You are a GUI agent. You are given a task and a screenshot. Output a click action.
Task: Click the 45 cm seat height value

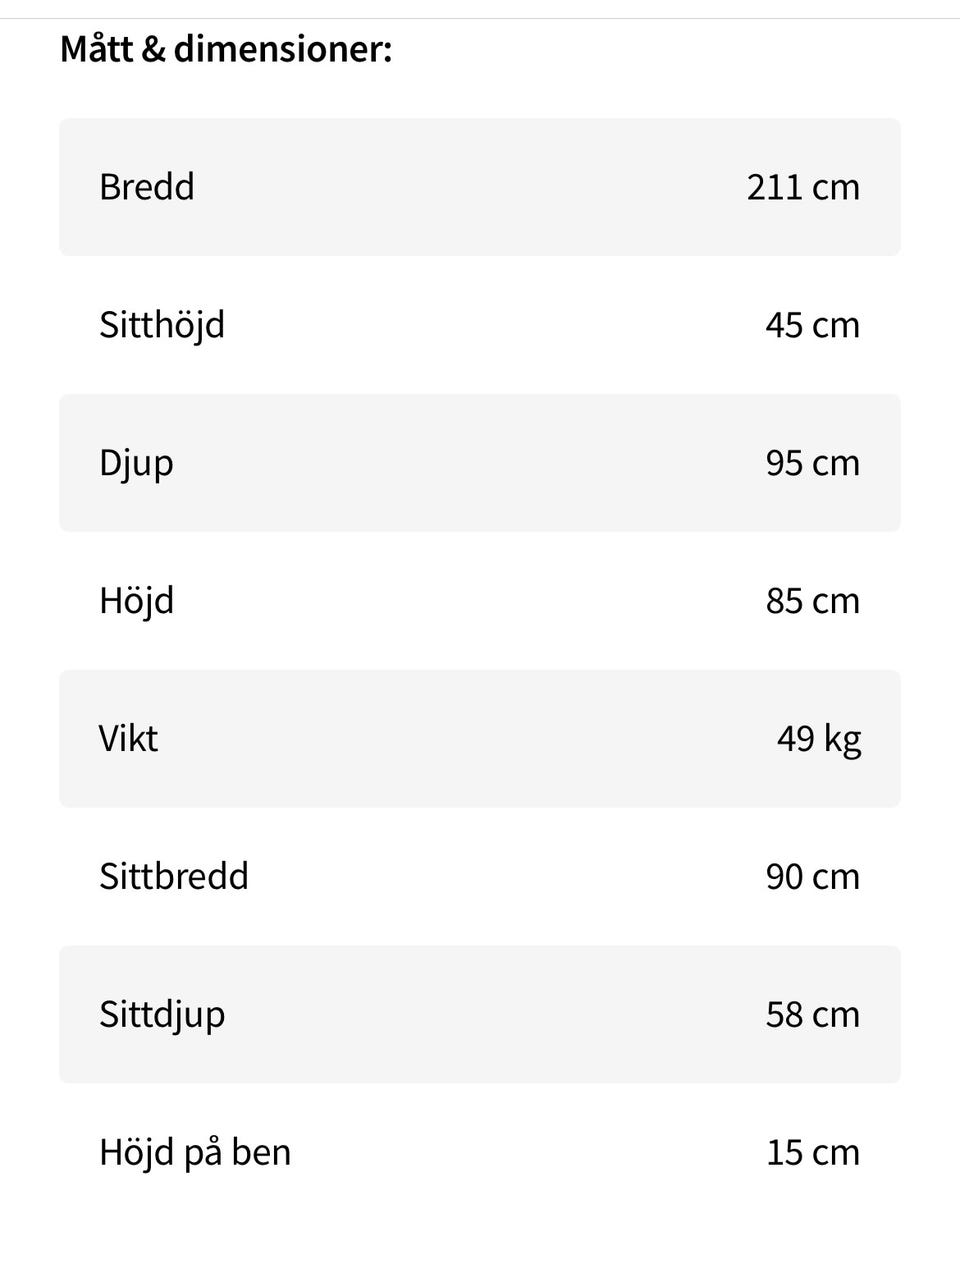click(x=812, y=325)
